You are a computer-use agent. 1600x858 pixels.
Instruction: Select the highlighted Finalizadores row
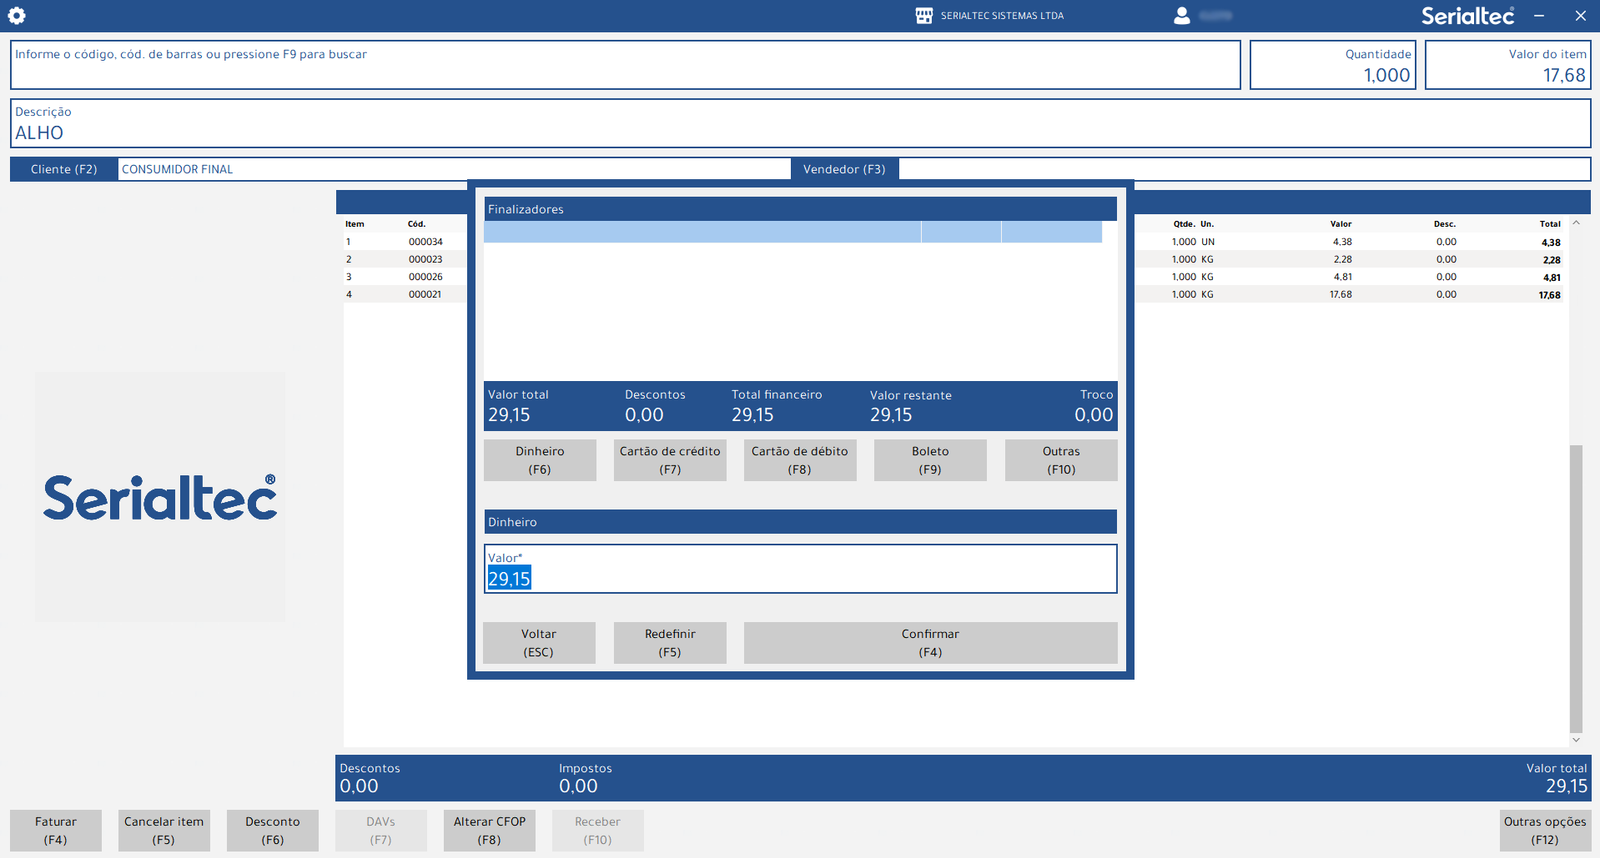700,232
